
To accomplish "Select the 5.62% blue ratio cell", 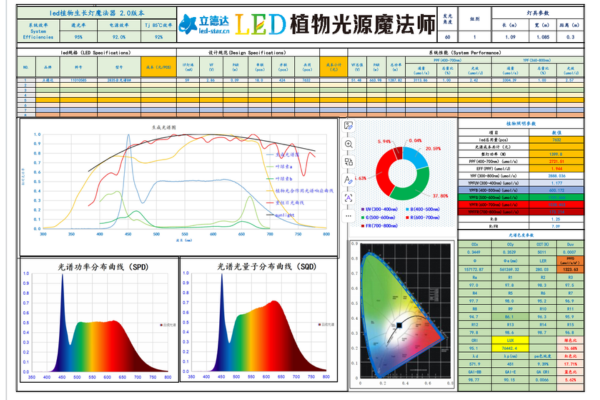I will pos(570,379).
